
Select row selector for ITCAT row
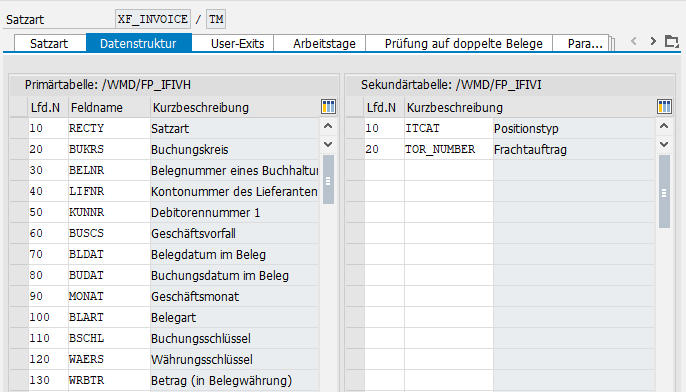click(x=355, y=128)
